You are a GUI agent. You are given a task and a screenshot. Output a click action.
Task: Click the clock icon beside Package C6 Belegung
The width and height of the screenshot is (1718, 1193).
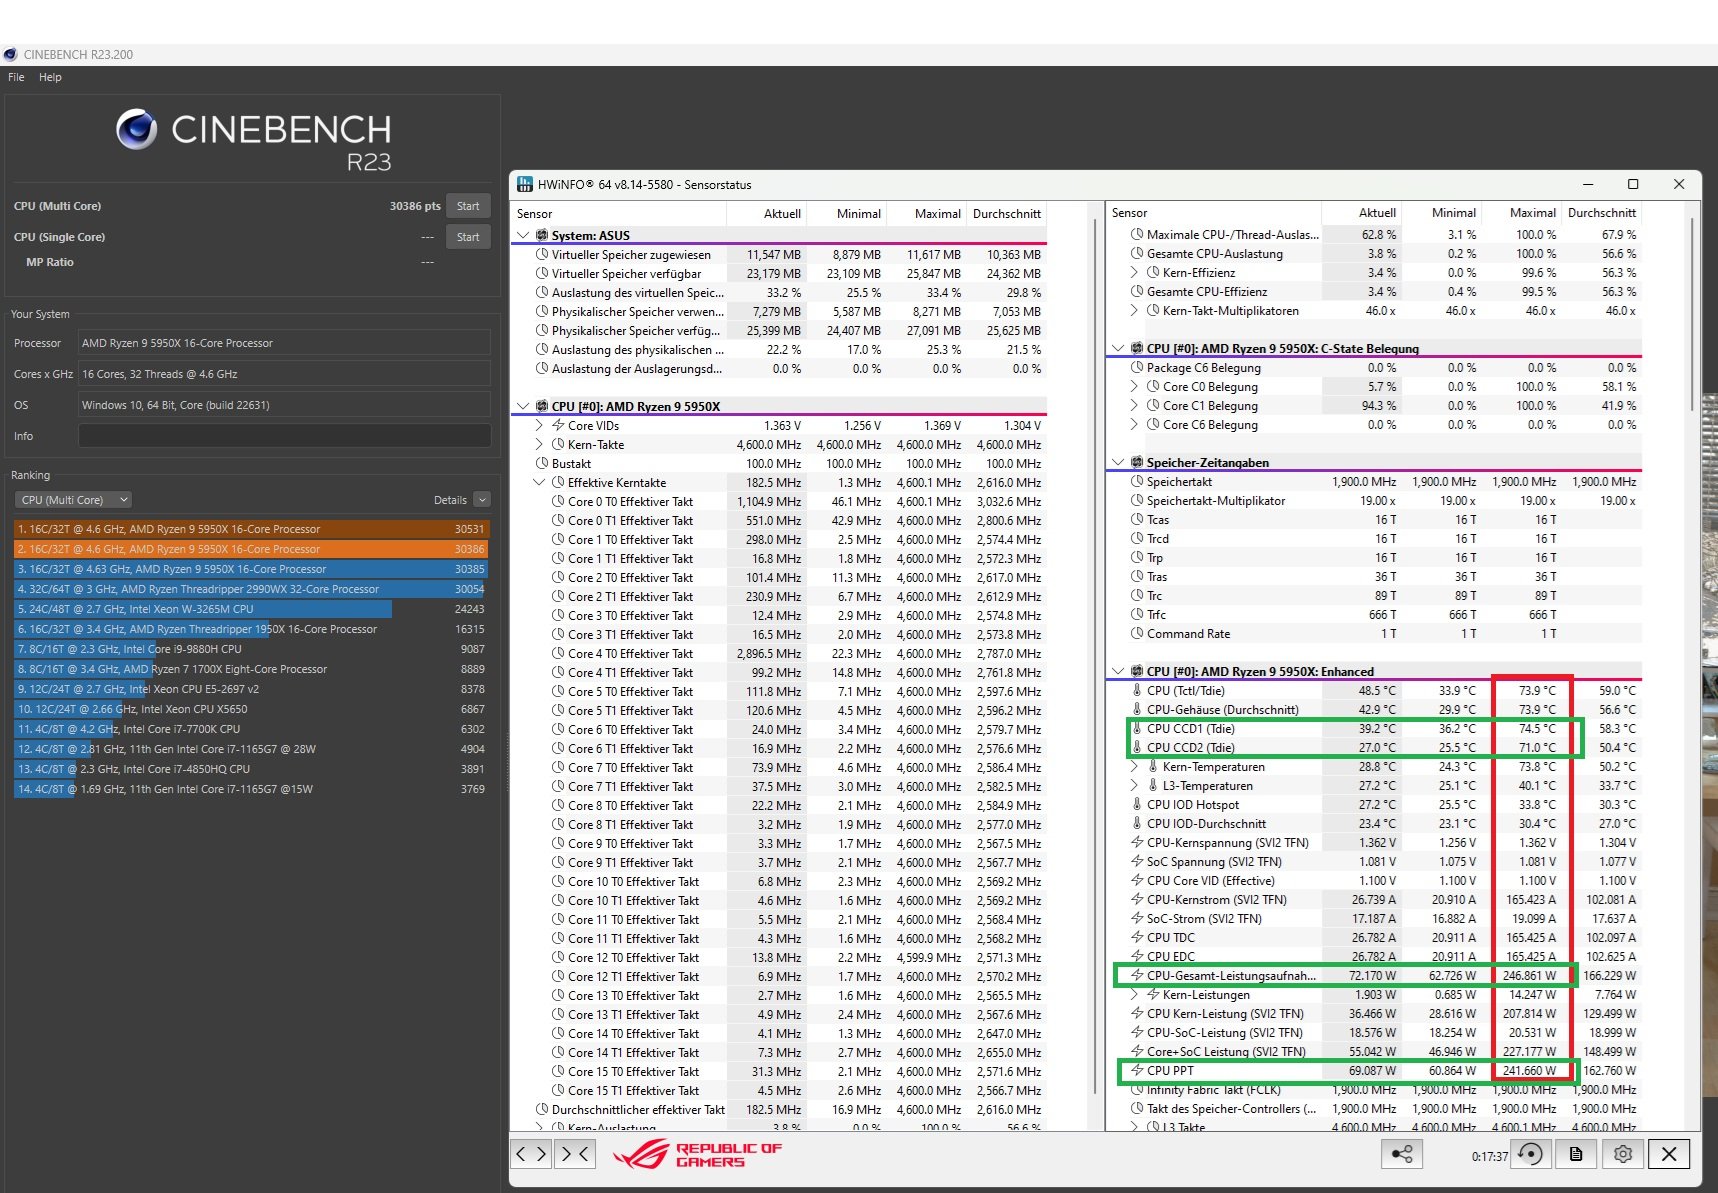click(1137, 368)
